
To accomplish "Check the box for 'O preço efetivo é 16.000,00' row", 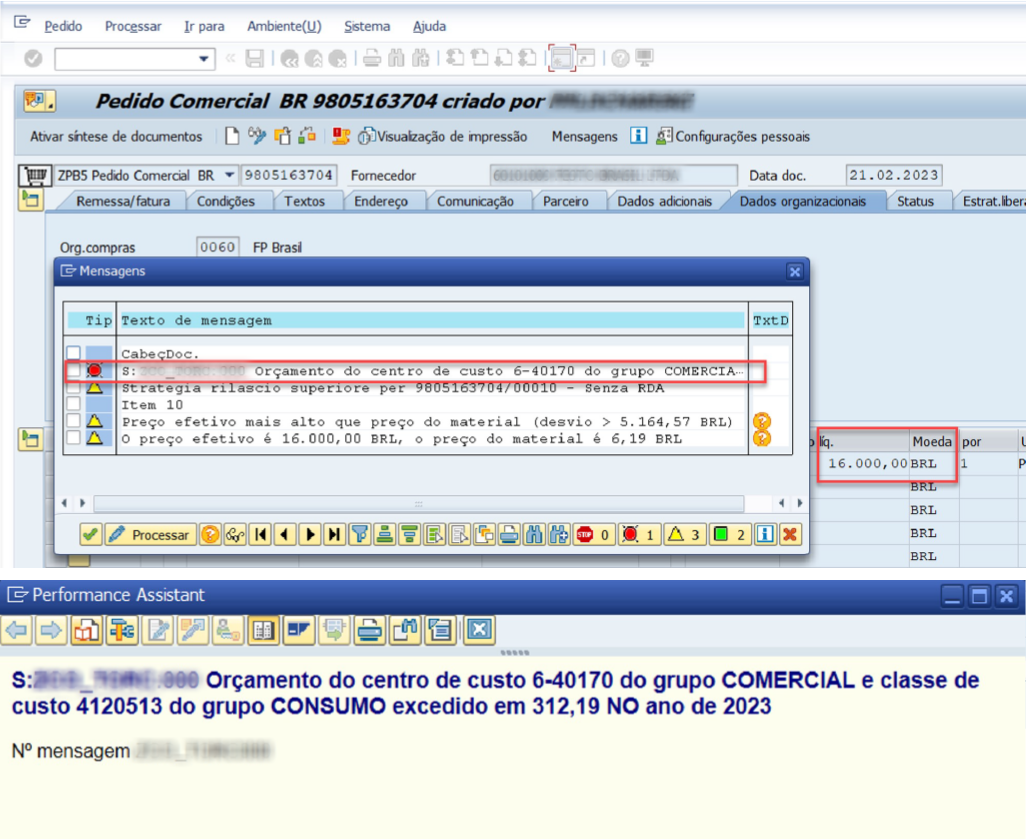I will point(73,438).
